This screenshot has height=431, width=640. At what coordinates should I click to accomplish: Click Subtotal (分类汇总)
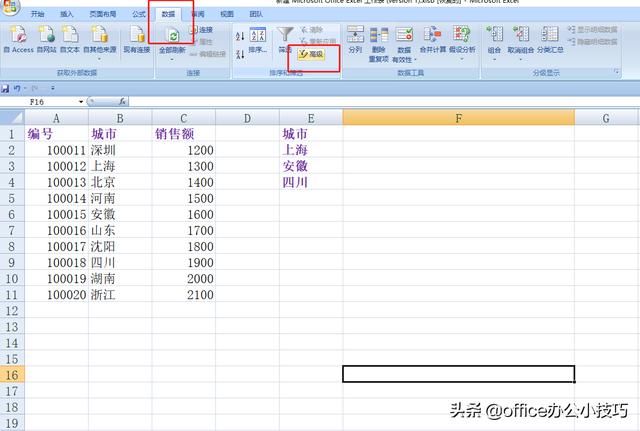pos(550,39)
